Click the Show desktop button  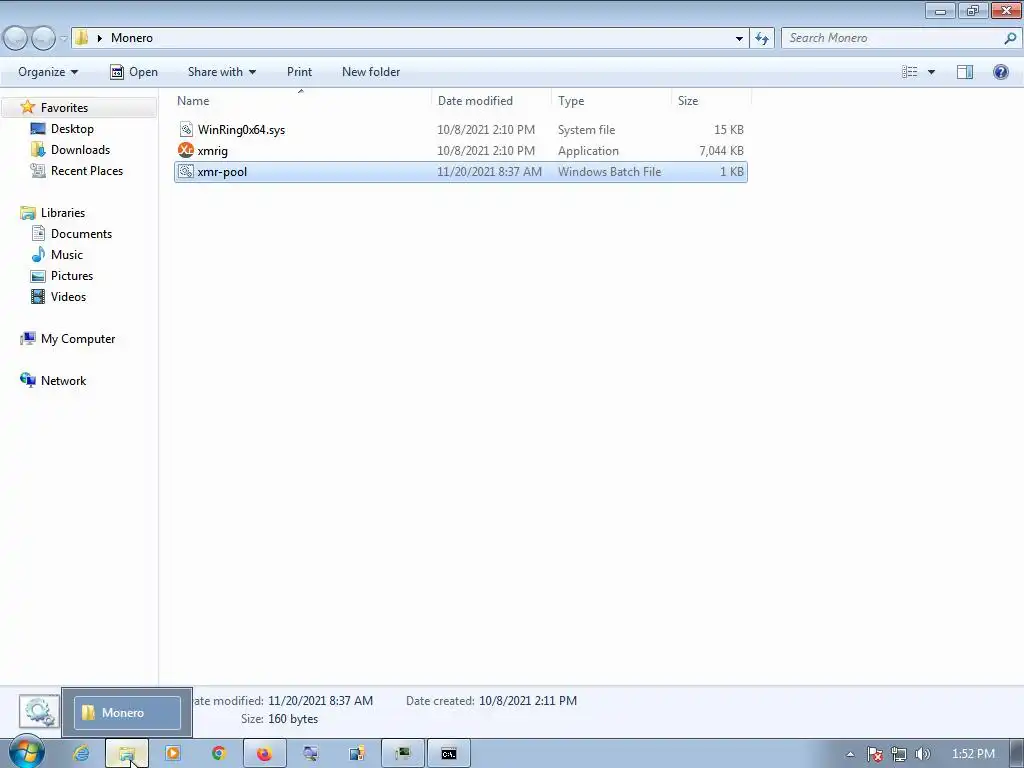pos(1017,754)
